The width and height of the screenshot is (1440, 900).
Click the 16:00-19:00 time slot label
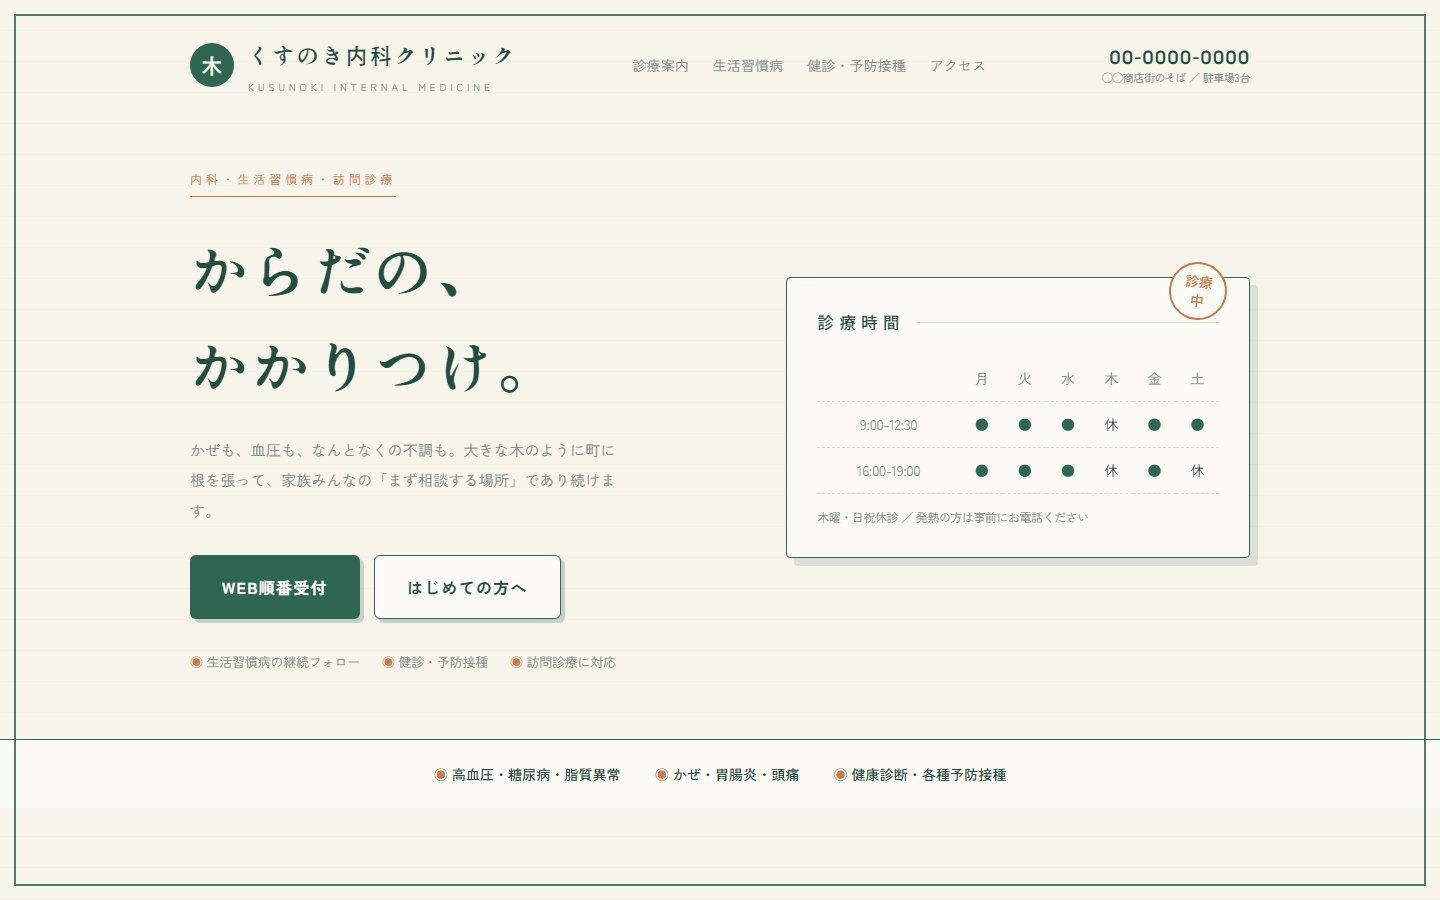point(888,471)
